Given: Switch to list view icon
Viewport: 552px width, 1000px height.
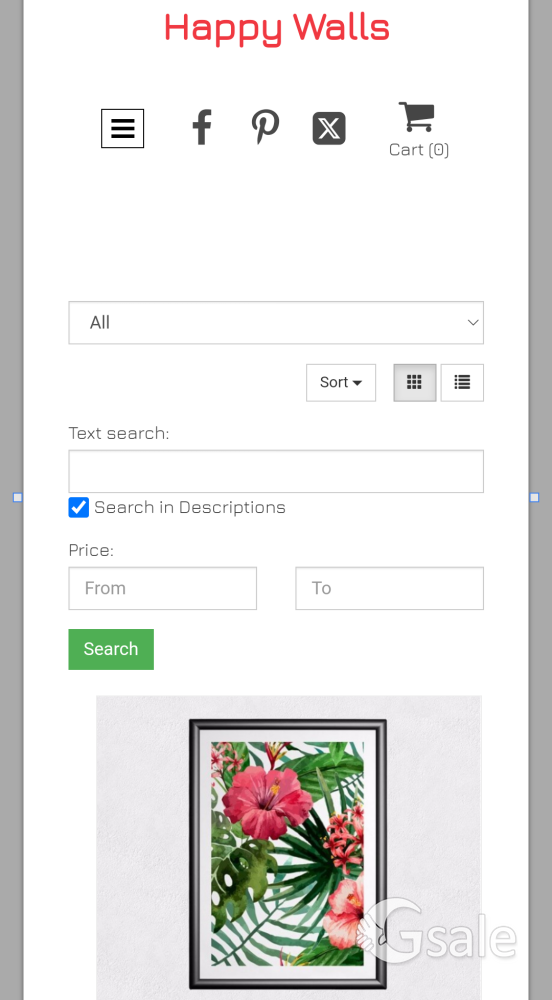Looking at the screenshot, I should (462, 383).
